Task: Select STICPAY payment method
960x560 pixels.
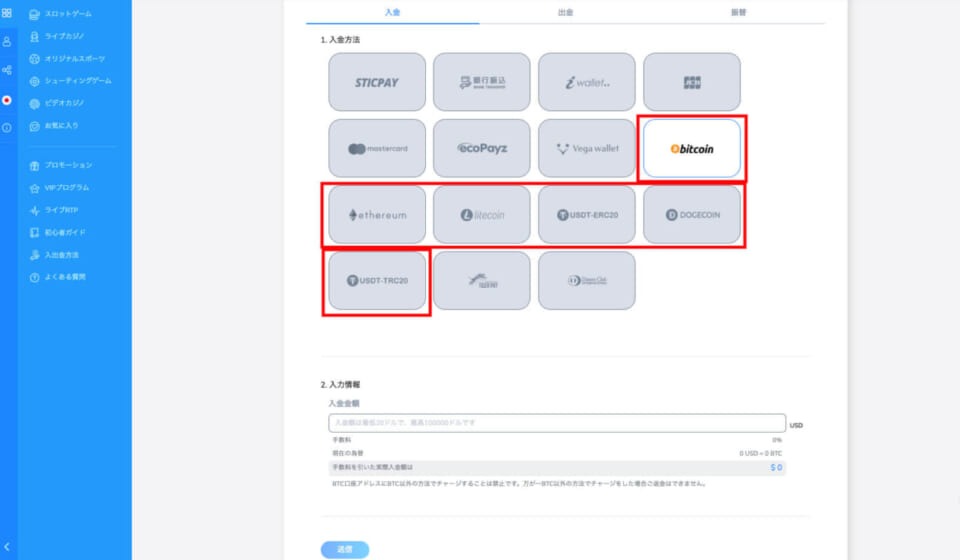Action: 377,82
